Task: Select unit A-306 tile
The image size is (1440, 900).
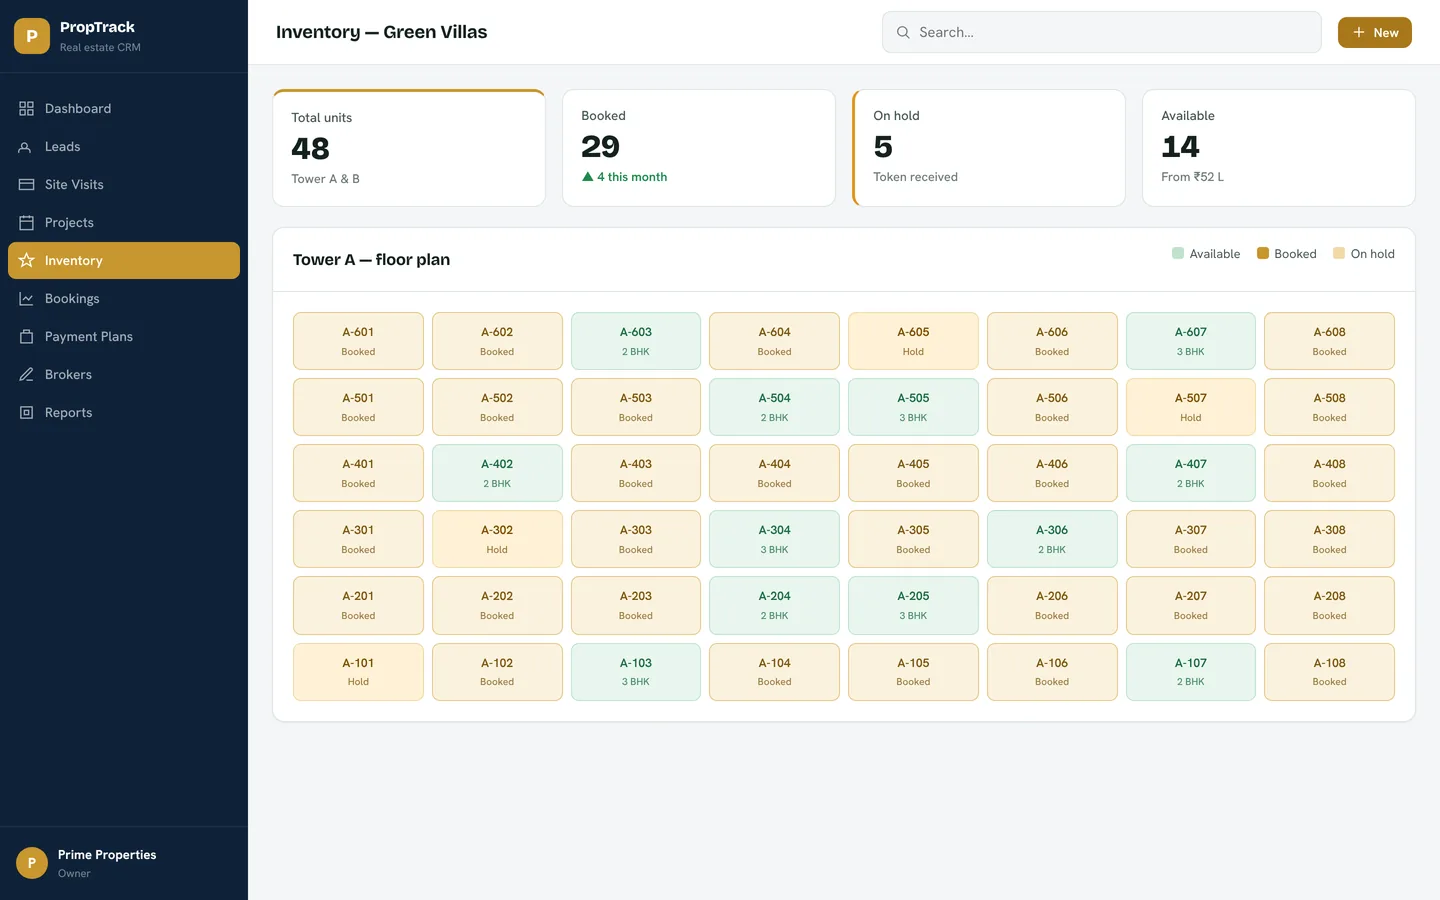Action: (1052, 539)
